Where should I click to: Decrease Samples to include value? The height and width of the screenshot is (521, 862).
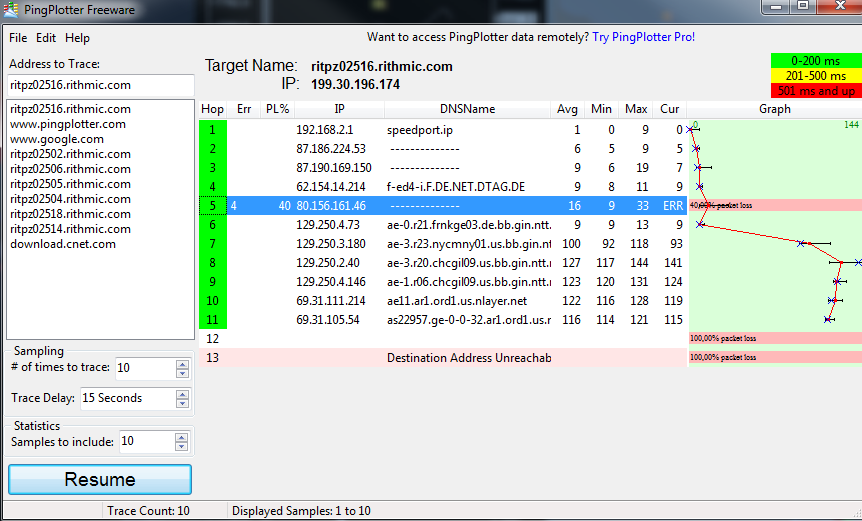point(181,446)
